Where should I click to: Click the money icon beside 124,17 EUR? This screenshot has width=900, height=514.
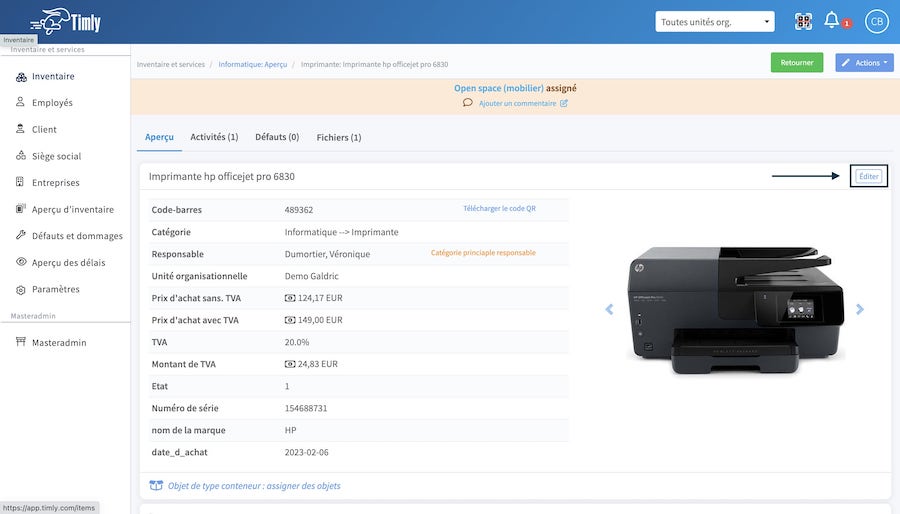[290, 298]
